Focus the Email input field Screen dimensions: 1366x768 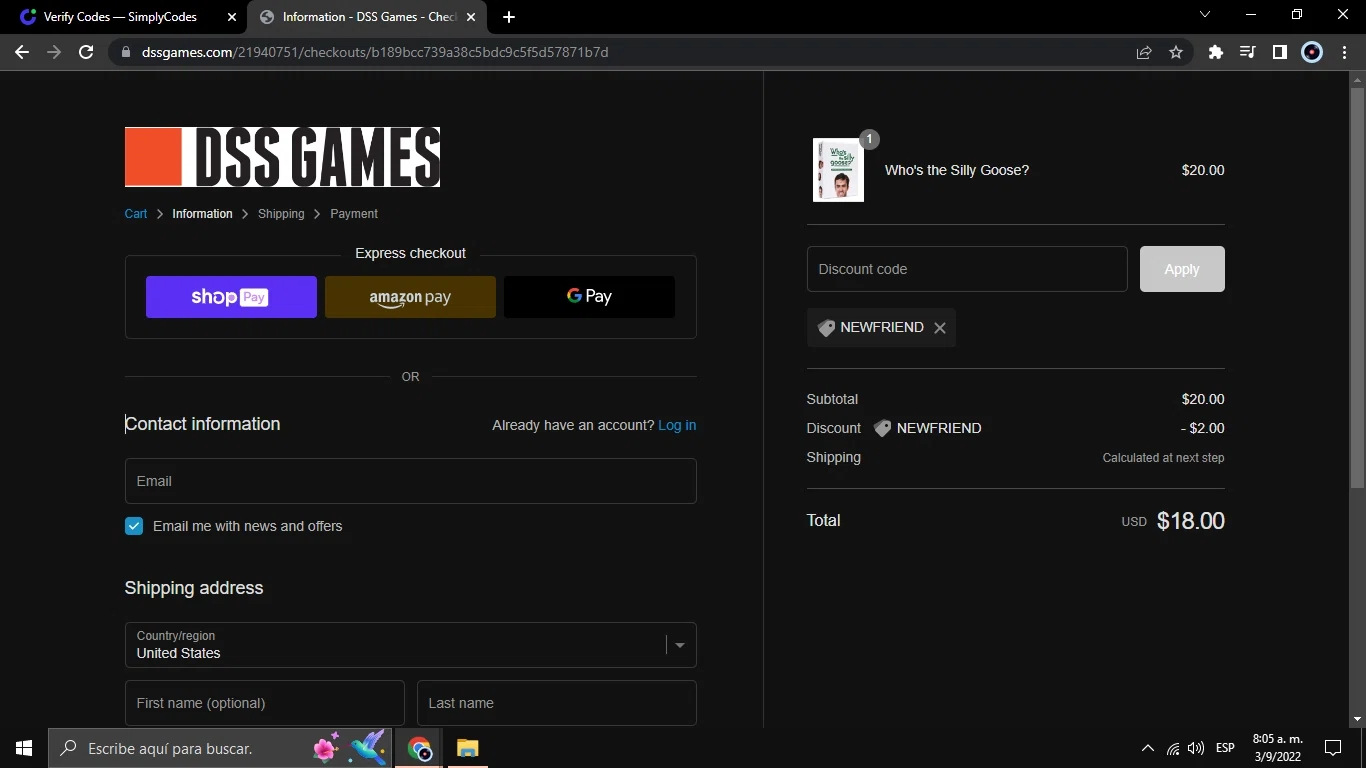pos(410,481)
